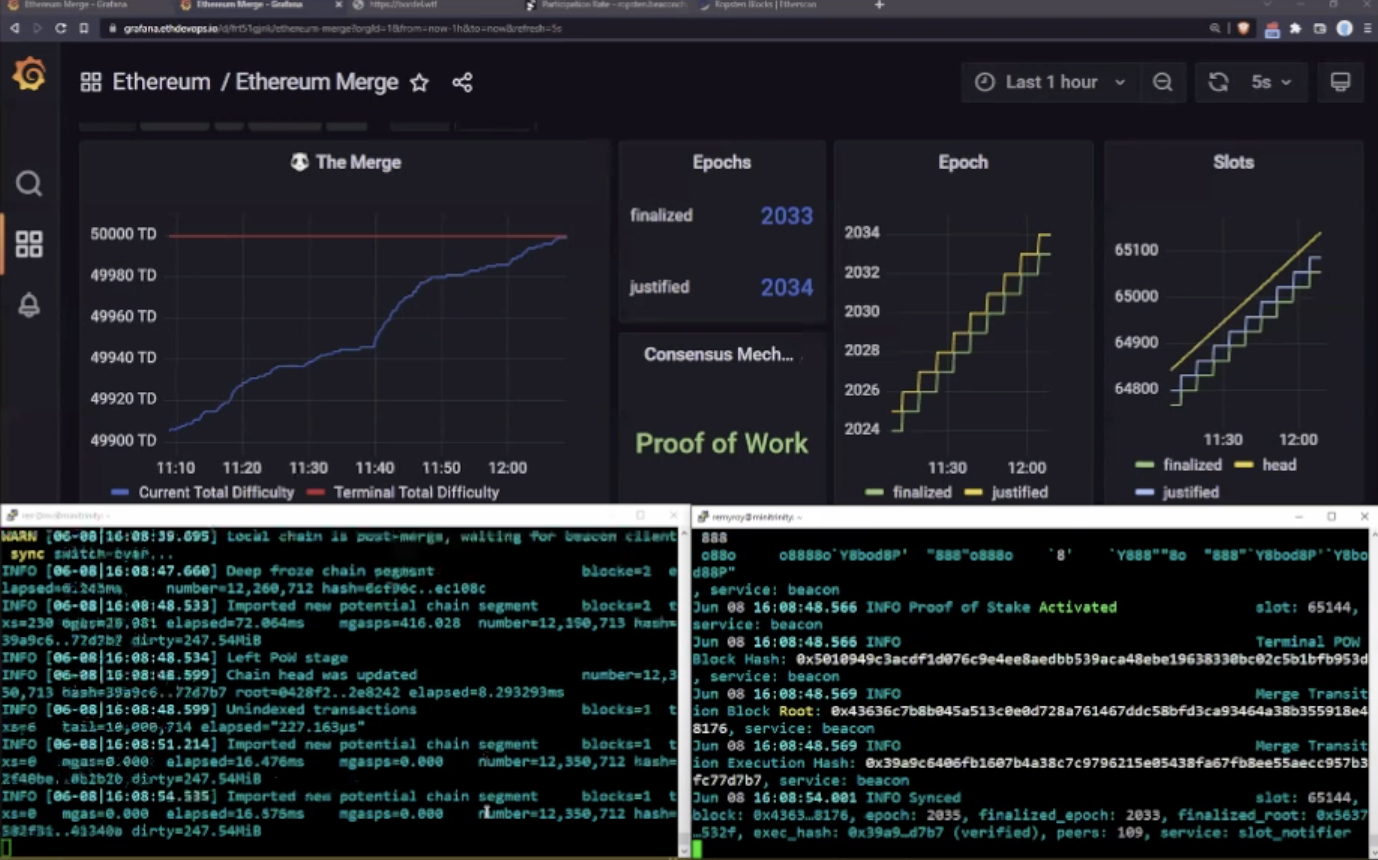This screenshot has height=860, width=1378.
Task: Zoom out time range with magnifier icon
Action: click(1162, 82)
